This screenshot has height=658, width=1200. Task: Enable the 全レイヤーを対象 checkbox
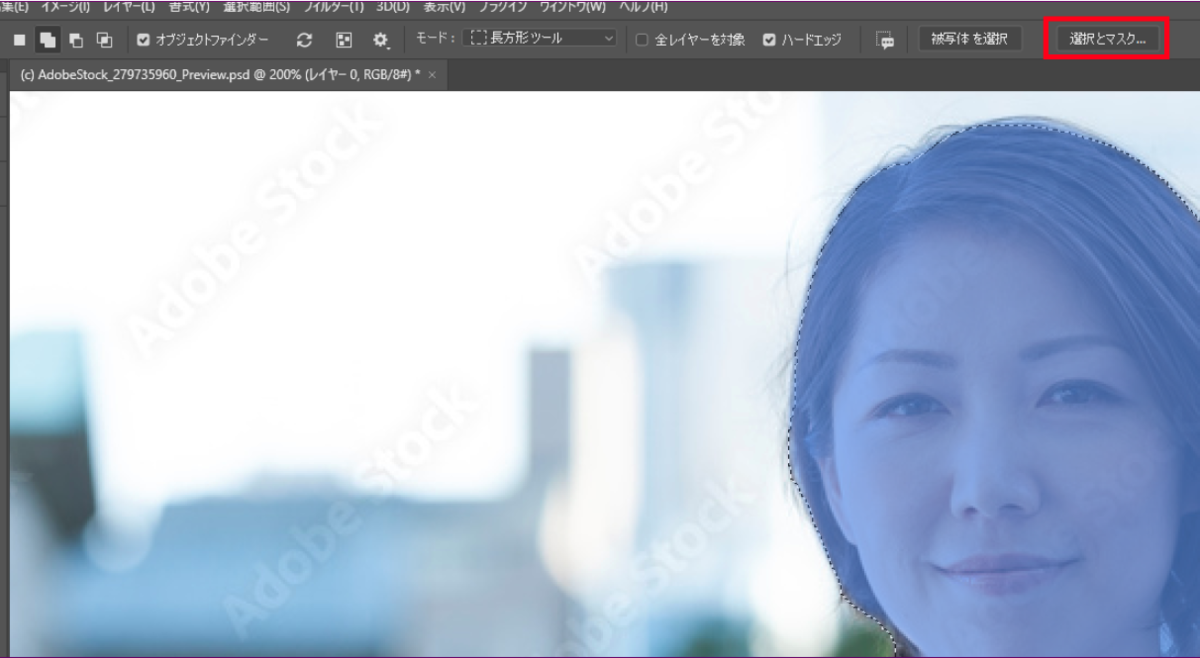click(x=642, y=40)
